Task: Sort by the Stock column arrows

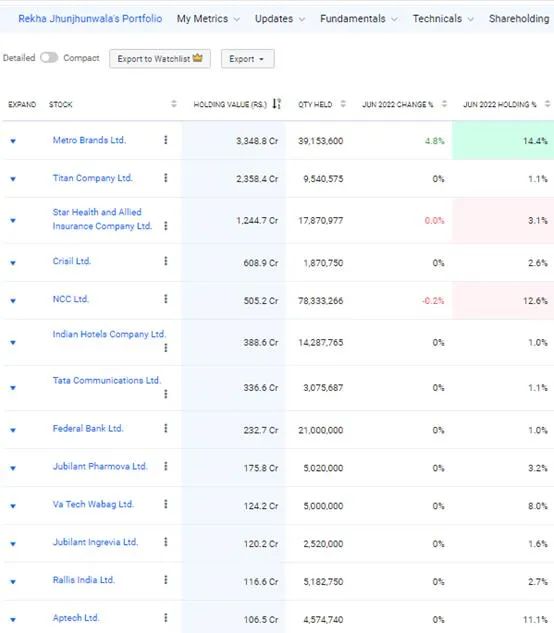Action: pyautogui.click(x=174, y=104)
